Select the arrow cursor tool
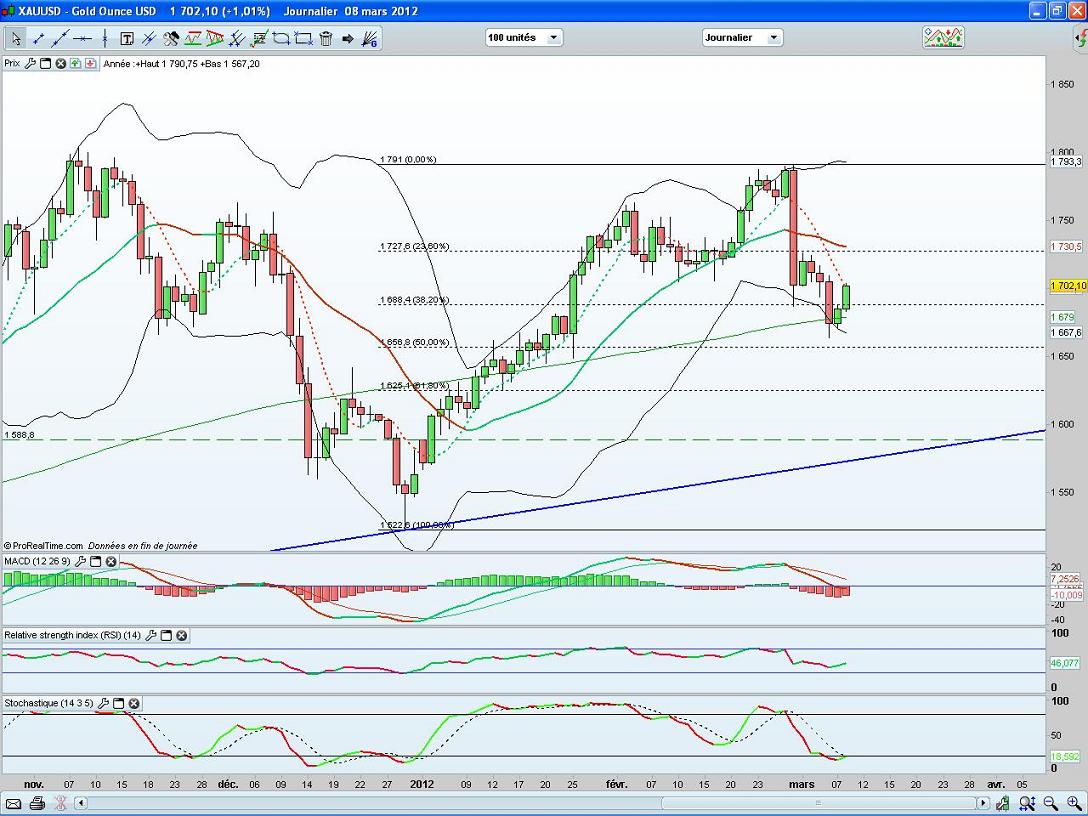The width and height of the screenshot is (1088, 816). tap(16, 39)
